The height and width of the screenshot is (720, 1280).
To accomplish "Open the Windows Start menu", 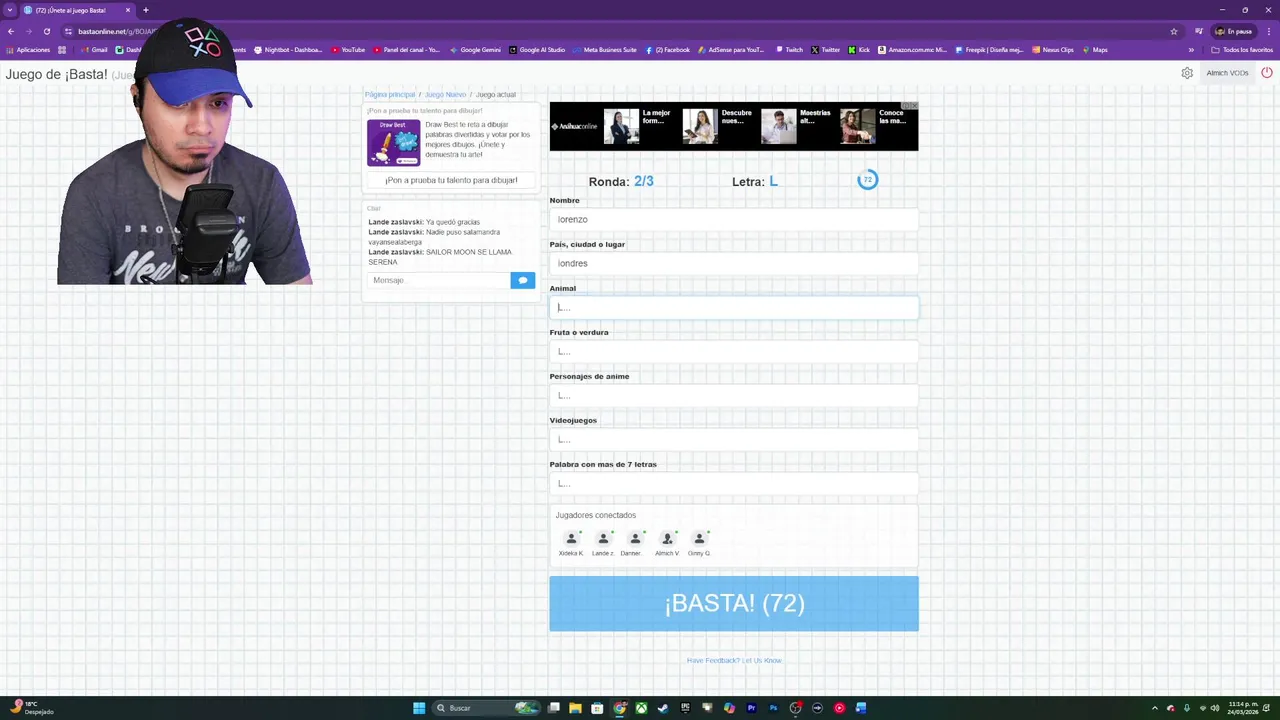I will coord(419,708).
